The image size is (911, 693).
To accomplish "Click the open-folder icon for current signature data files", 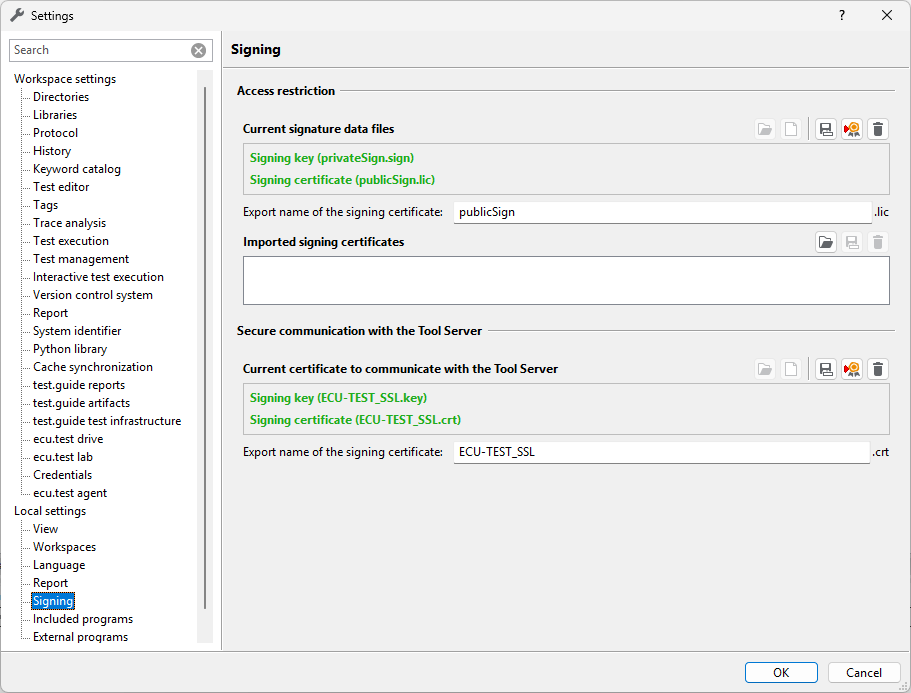I will 765,129.
